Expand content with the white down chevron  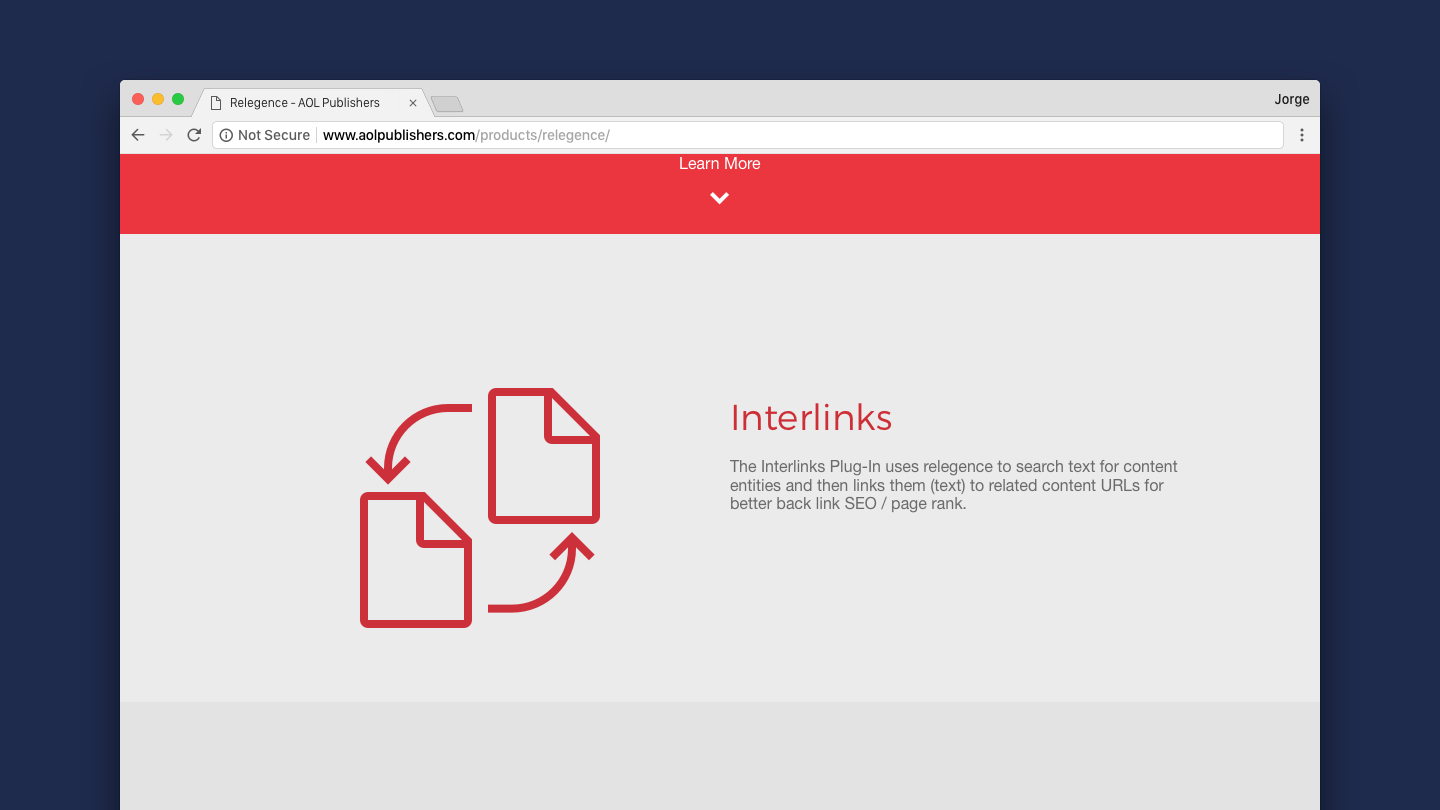tap(719, 198)
